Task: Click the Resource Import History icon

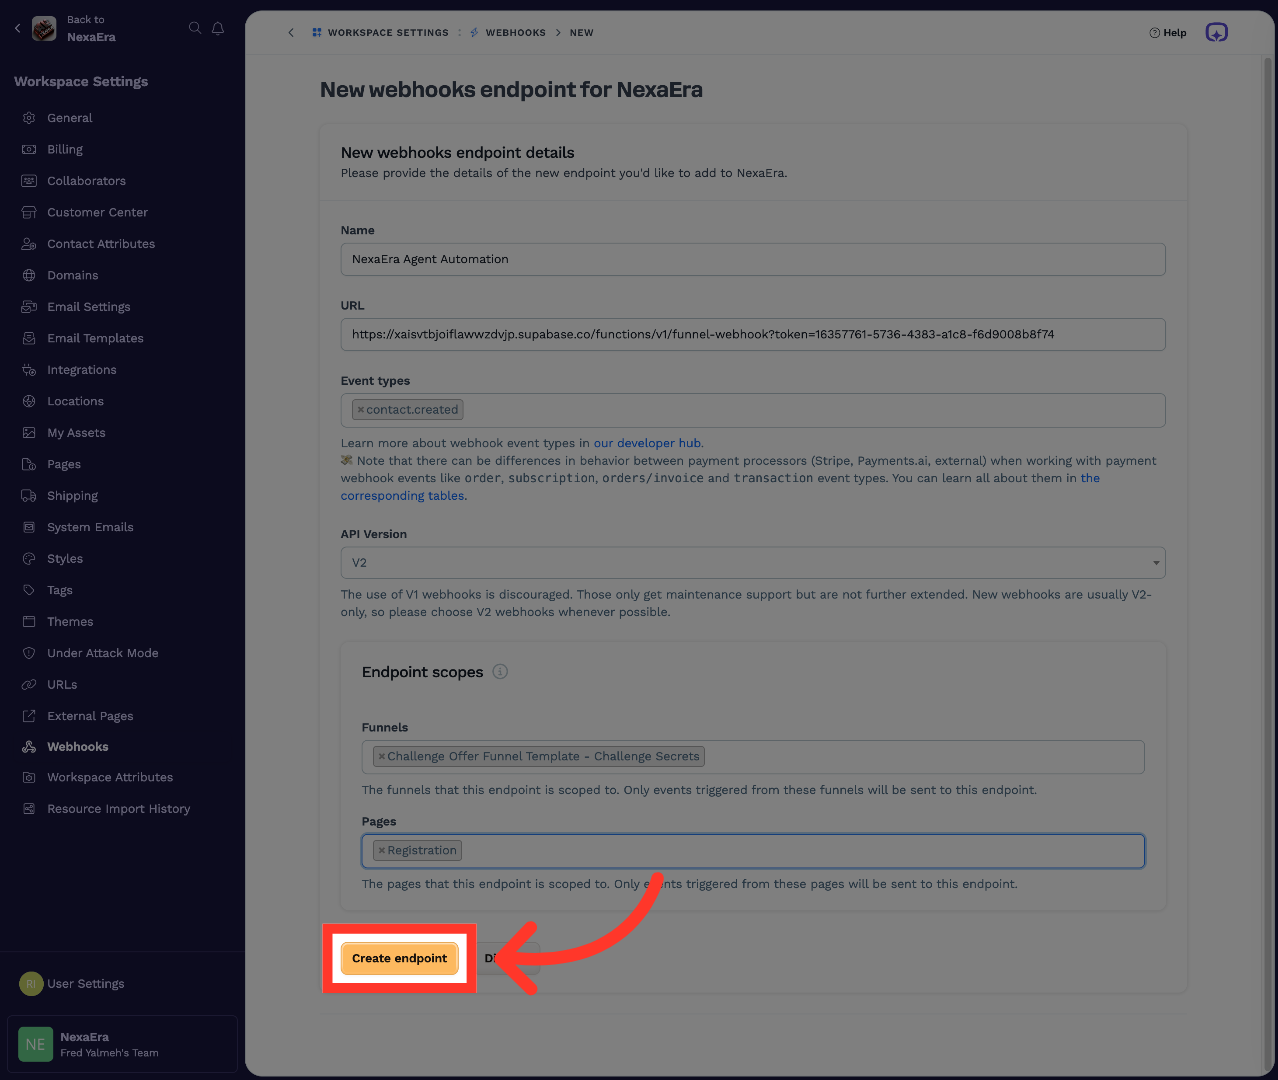Action: pyautogui.click(x=29, y=809)
